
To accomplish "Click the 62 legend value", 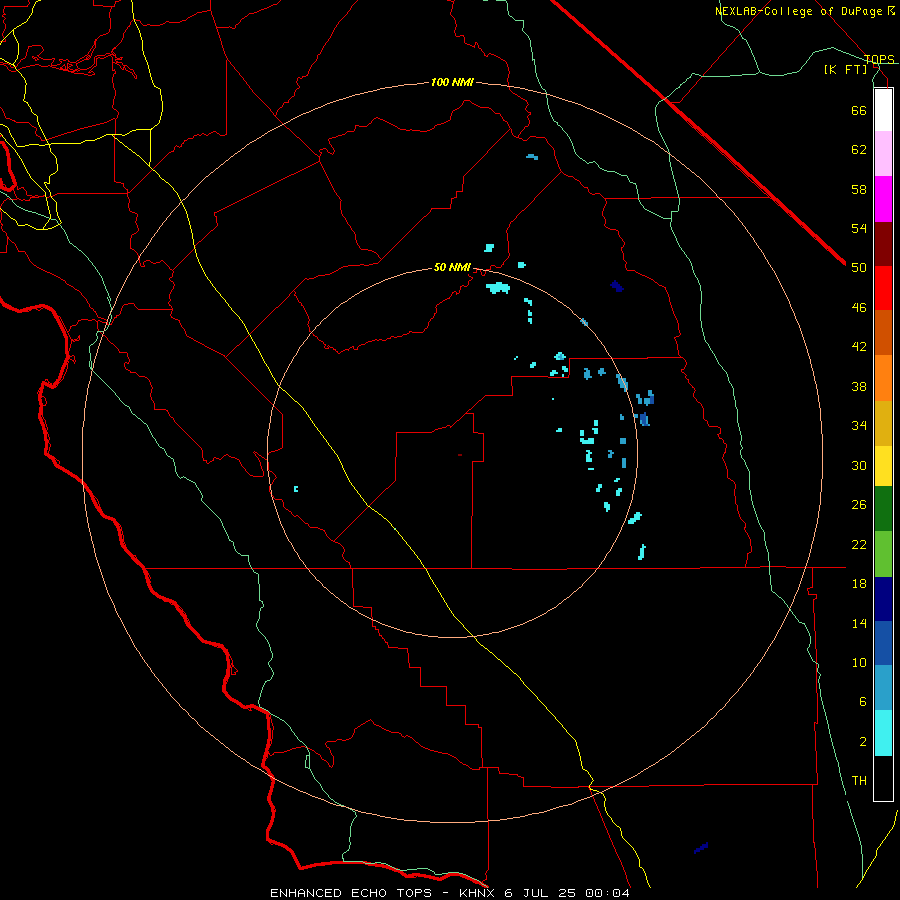I will click(859, 150).
